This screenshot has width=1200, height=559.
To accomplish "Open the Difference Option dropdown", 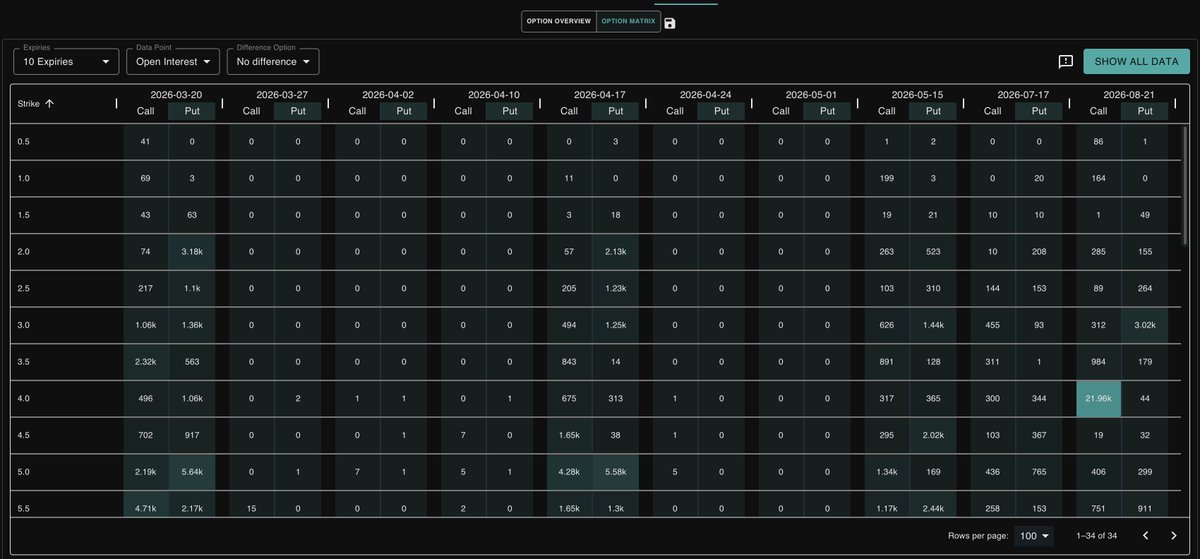I will (x=273, y=61).
